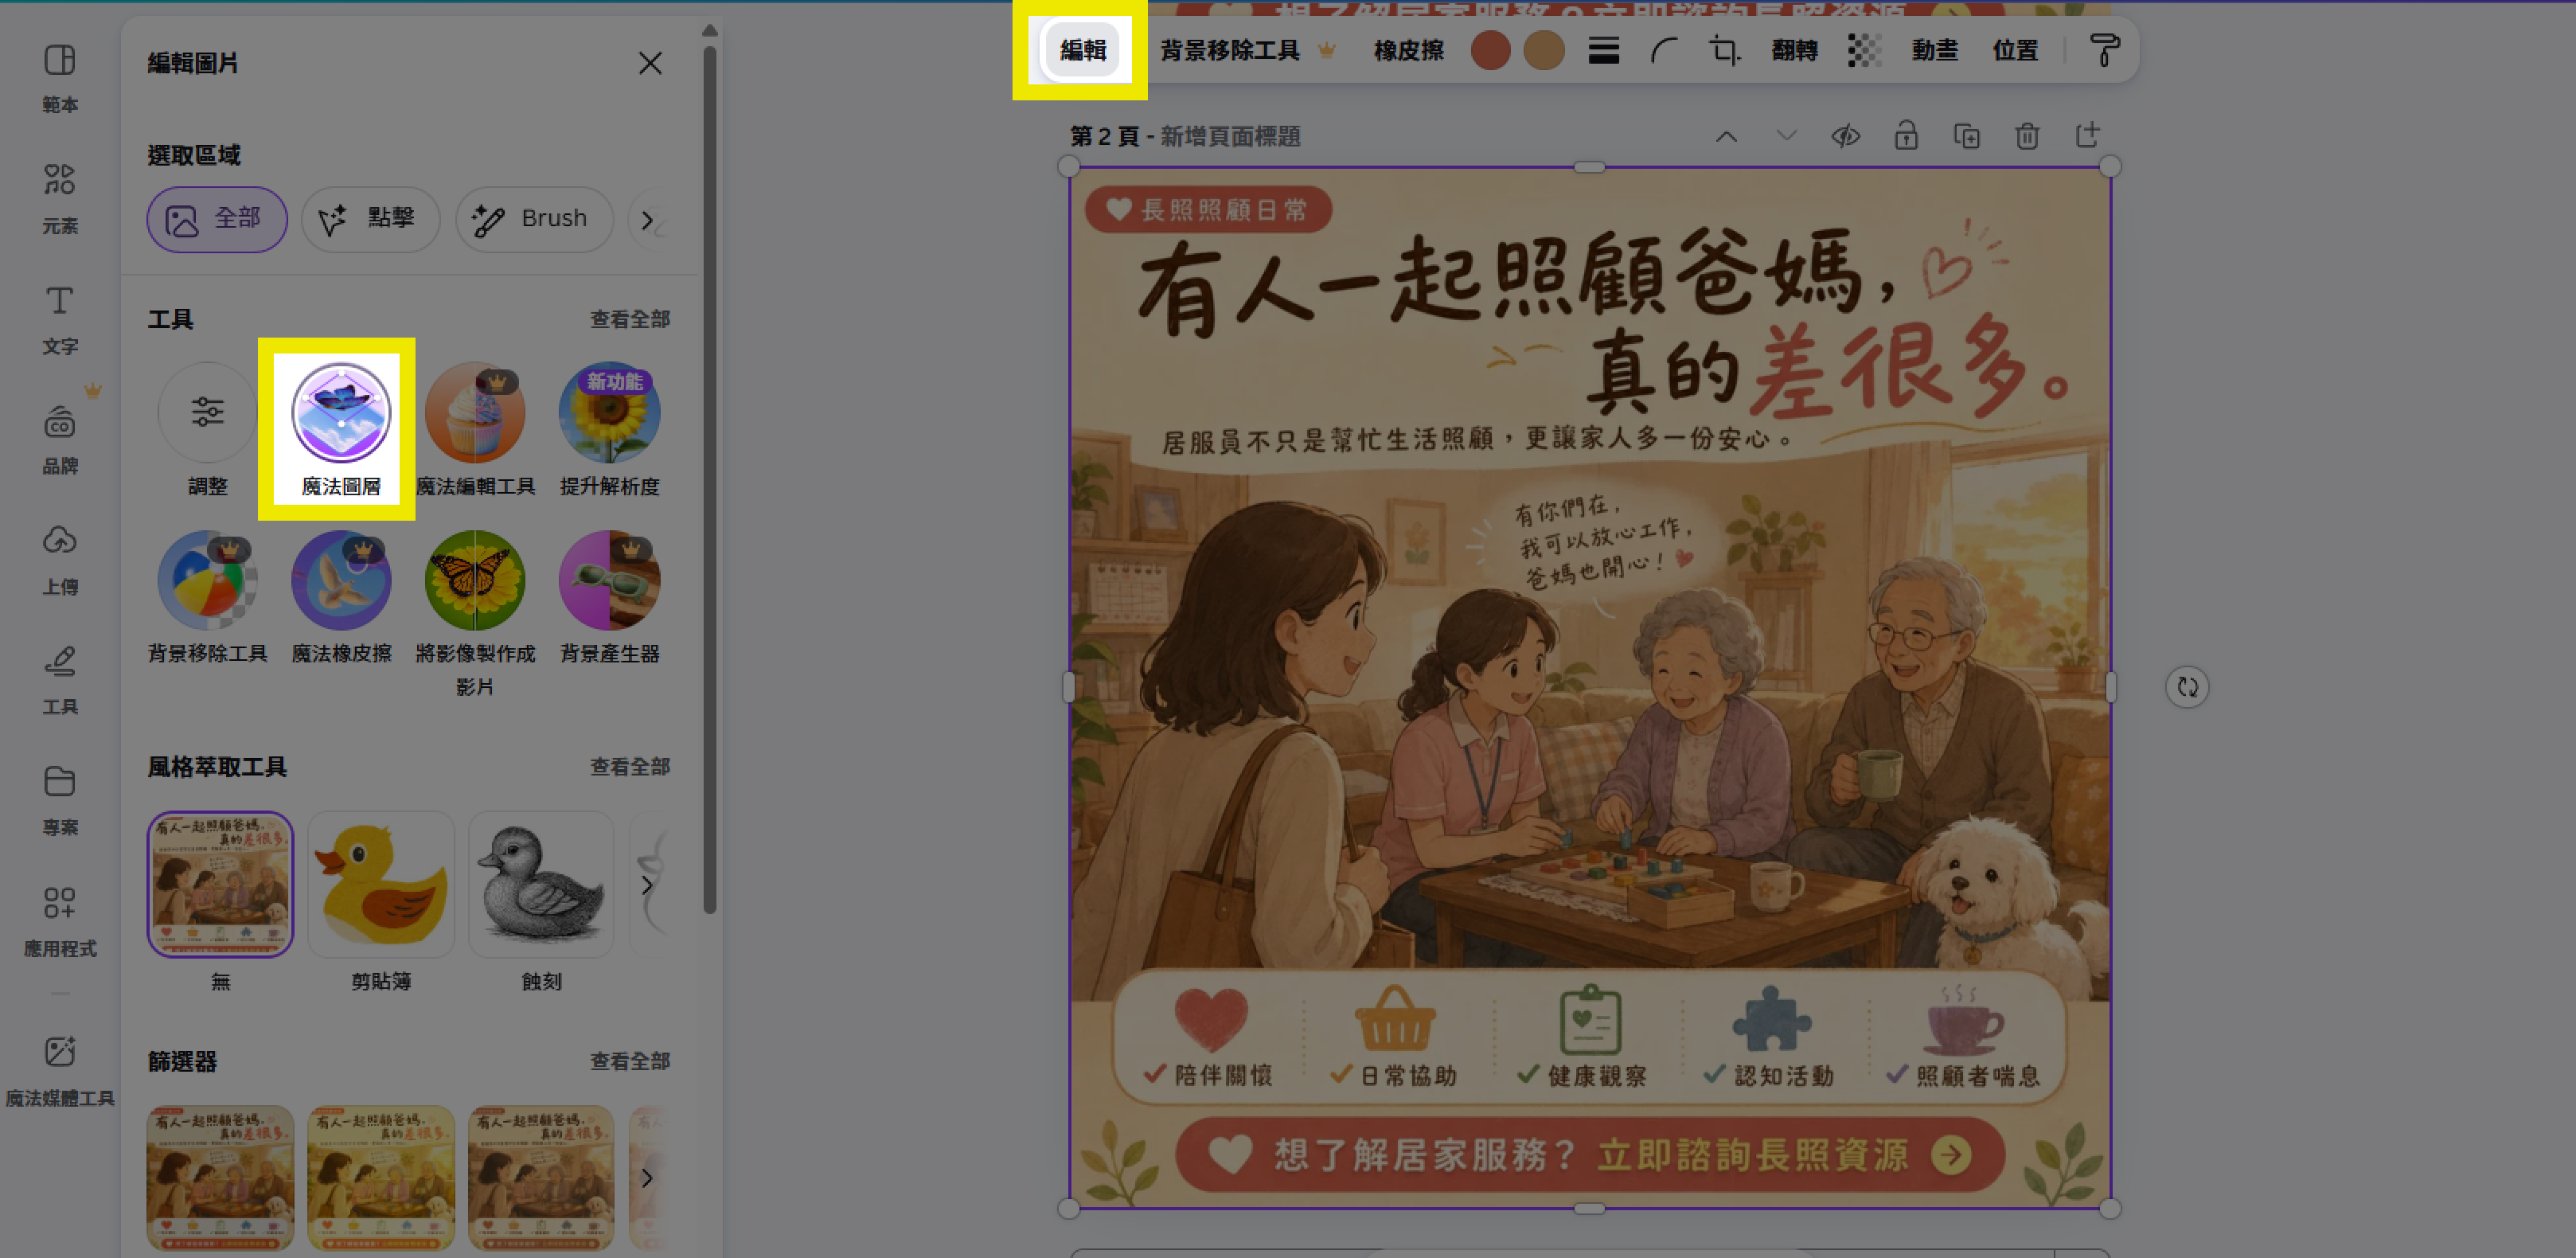The height and width of the screenshot is (1258, 2576).
Task: Move page 2 up with chevron
Action: coord(1726,136)
